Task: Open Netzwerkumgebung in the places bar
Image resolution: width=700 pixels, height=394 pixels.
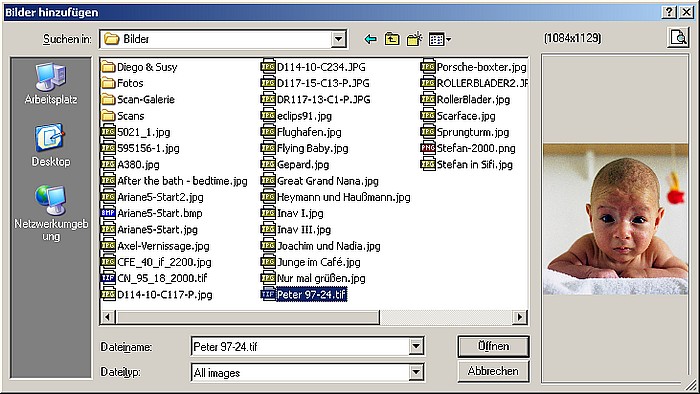Action: (x=51, y=213)
